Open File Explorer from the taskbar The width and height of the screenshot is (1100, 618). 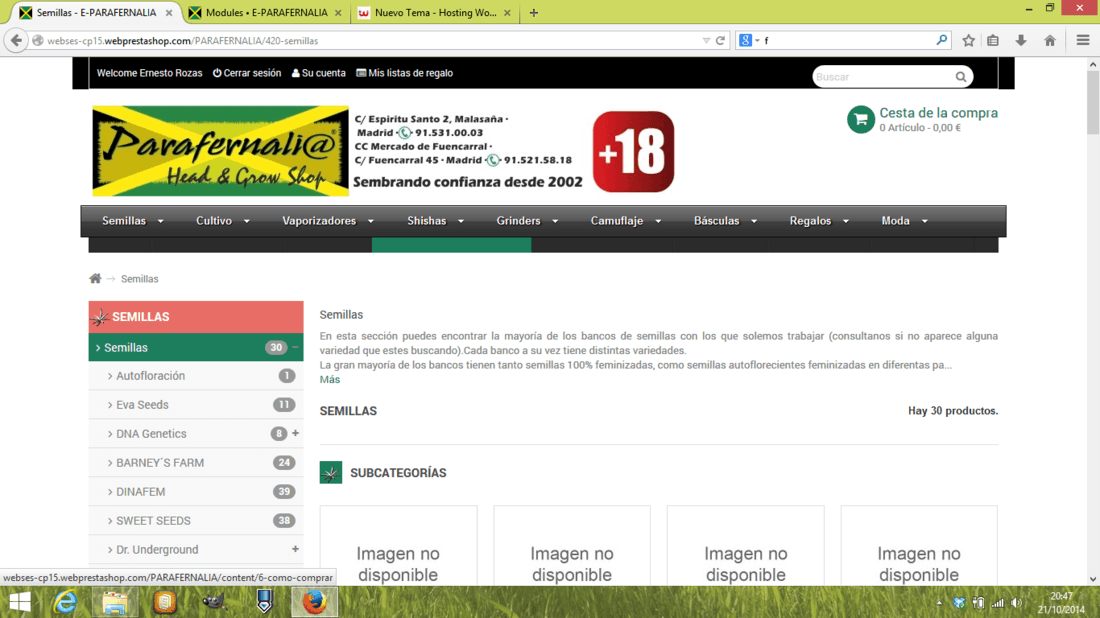tap(115, 602)
